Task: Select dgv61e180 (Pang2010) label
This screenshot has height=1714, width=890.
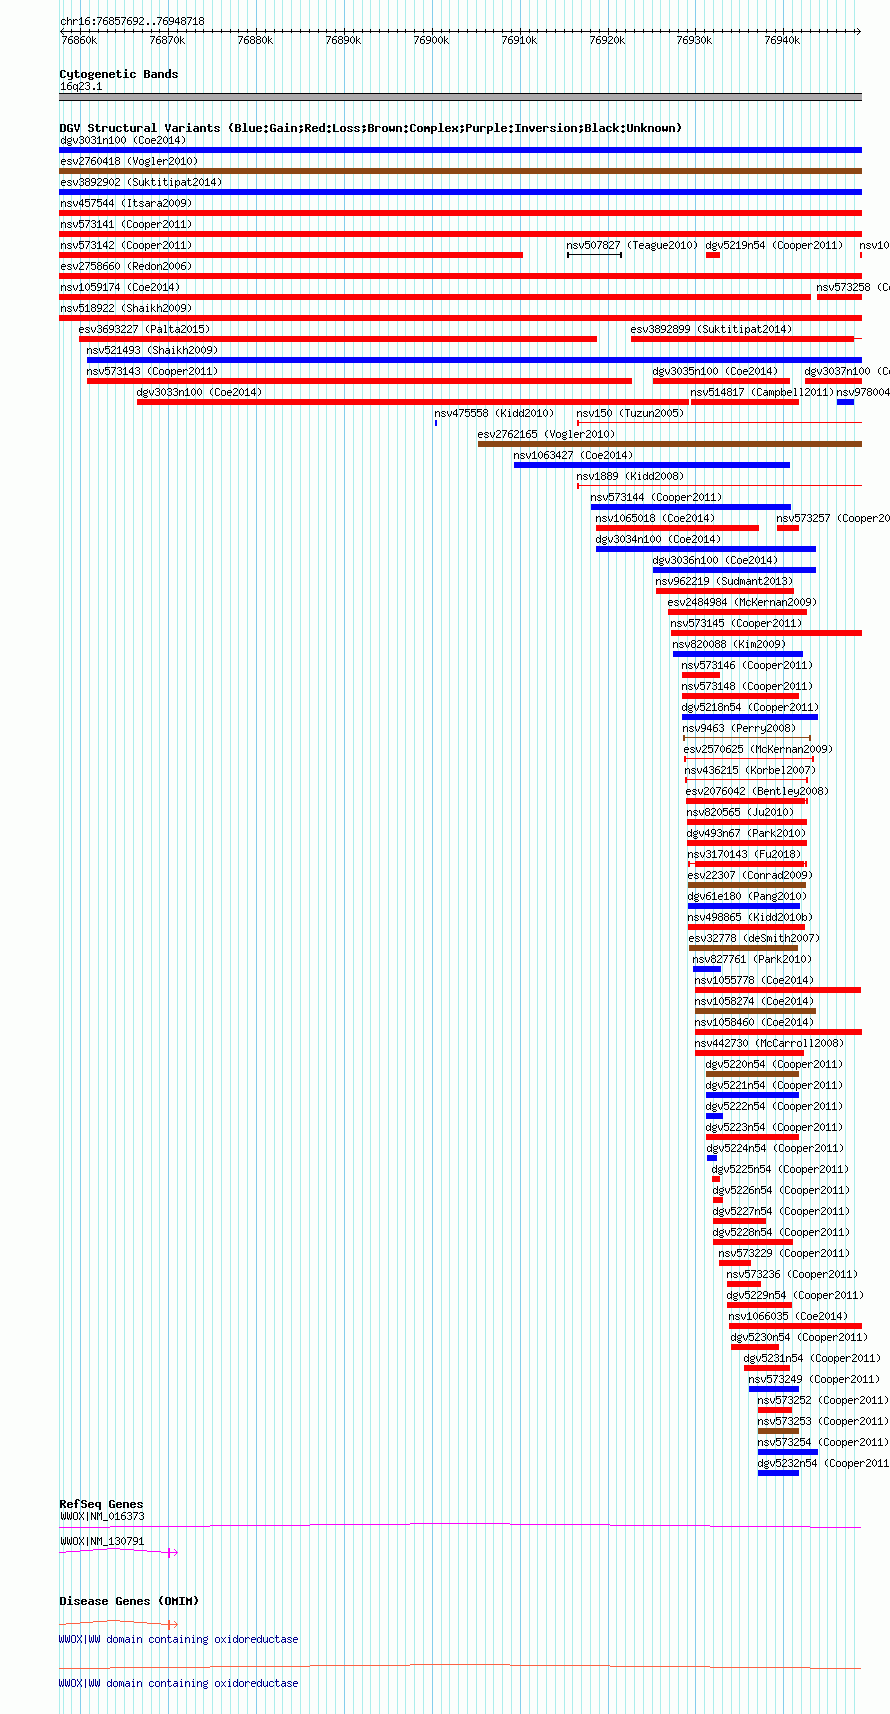Action: point(748,896)
